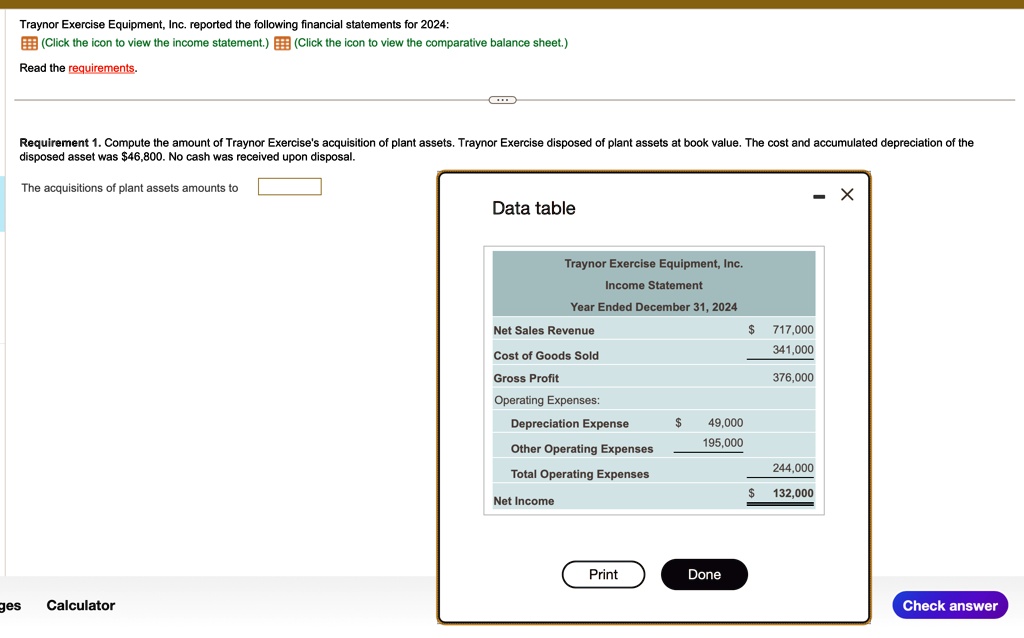Expand the collapsed section ellipsis handle
The height and width of the screenshot is (638, 1024).
pos(502,100)
